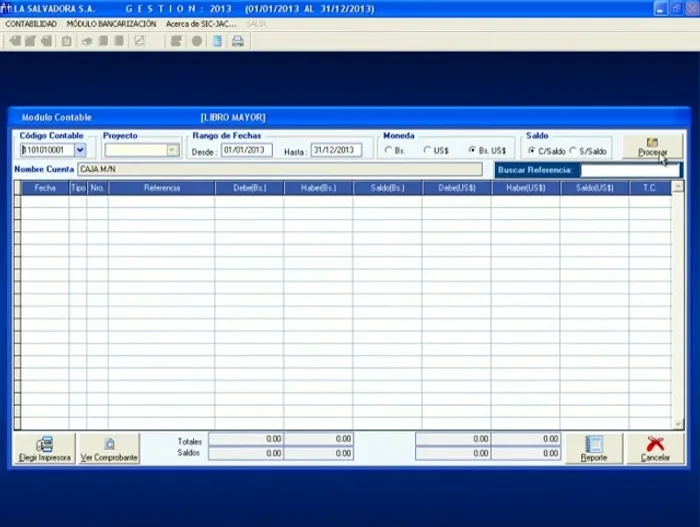
Task: Click the blue document icon in the toolbar
Action: pyautogui.click(x=217, y=41)
